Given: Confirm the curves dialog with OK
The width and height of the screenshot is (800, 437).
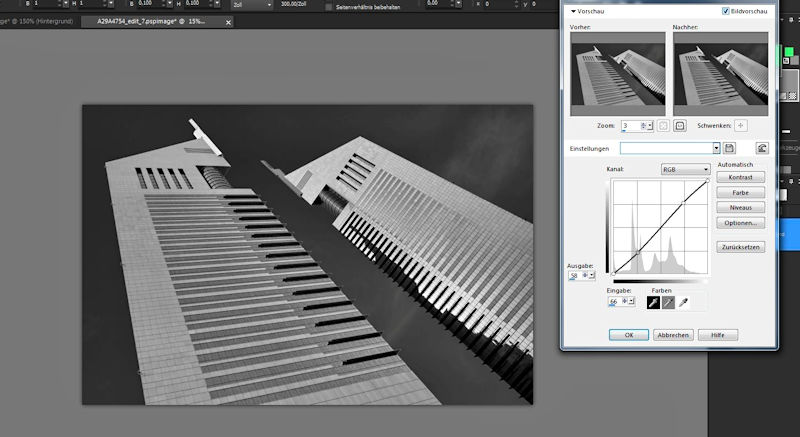Looking at the screenshot, I should (629, 335).
